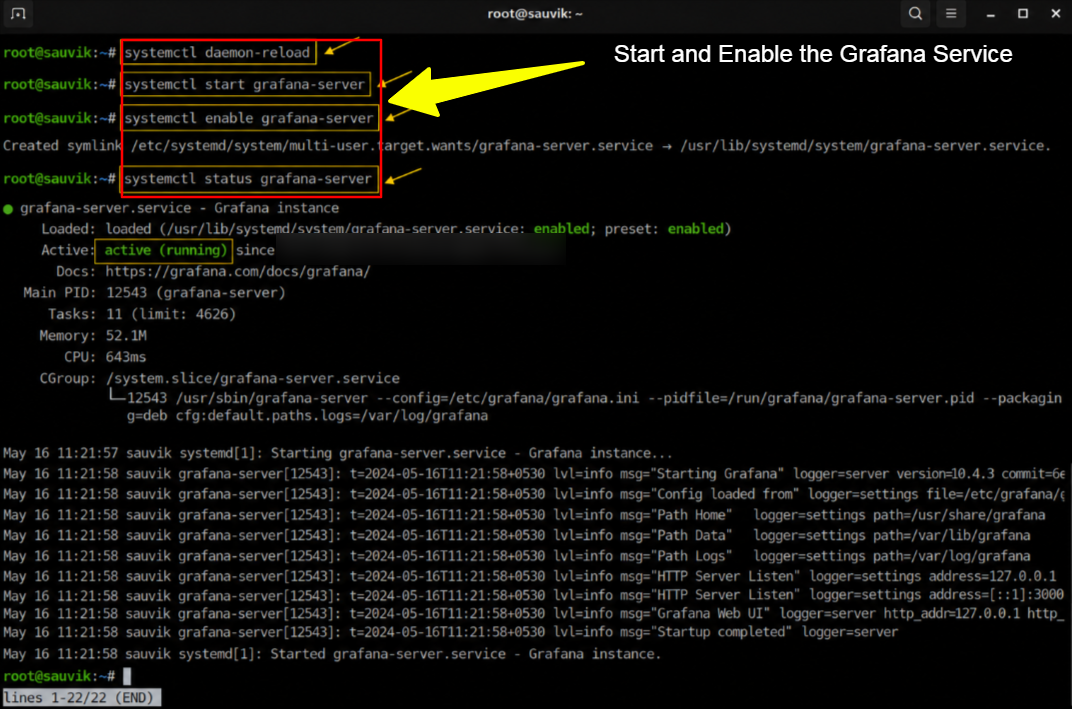The height and width of the screenshot is (709, 1072).
Task: Click the active (running) status text
Action: click(165, 250)
